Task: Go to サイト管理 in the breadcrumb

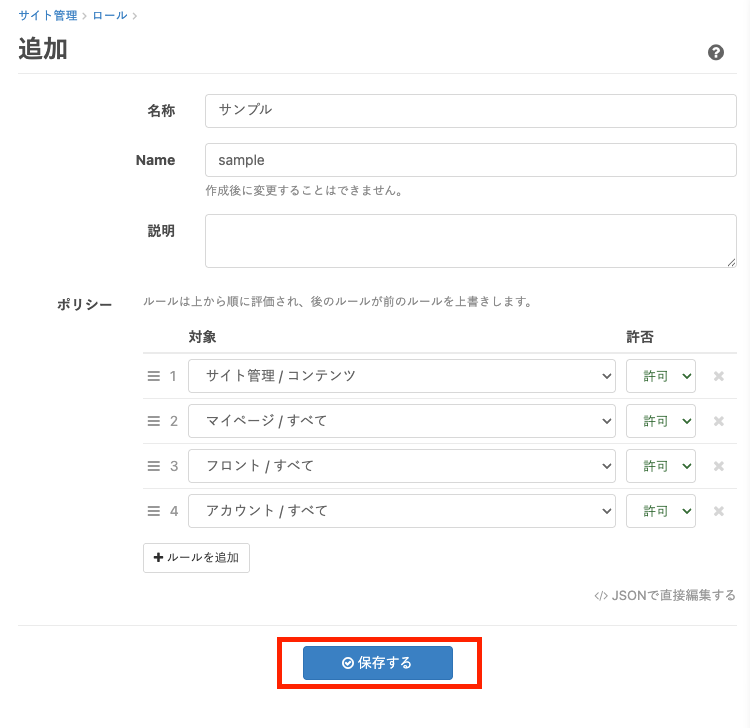Action: click(x=49, y=15)
